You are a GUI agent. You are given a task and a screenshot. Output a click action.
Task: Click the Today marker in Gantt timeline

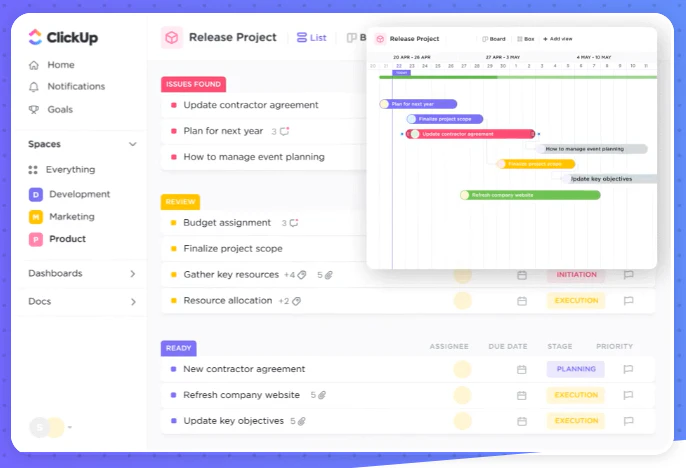coord(401,73)
